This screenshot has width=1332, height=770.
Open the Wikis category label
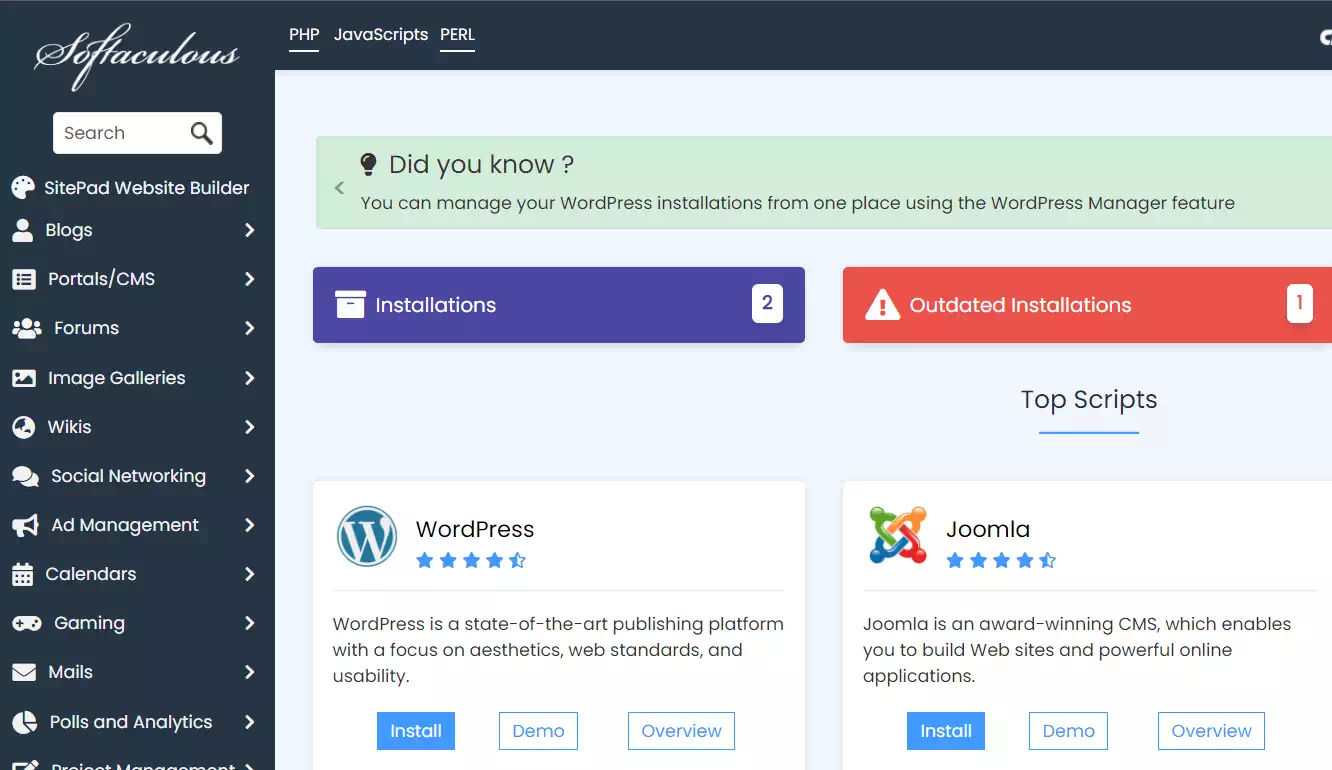(70, 427)
